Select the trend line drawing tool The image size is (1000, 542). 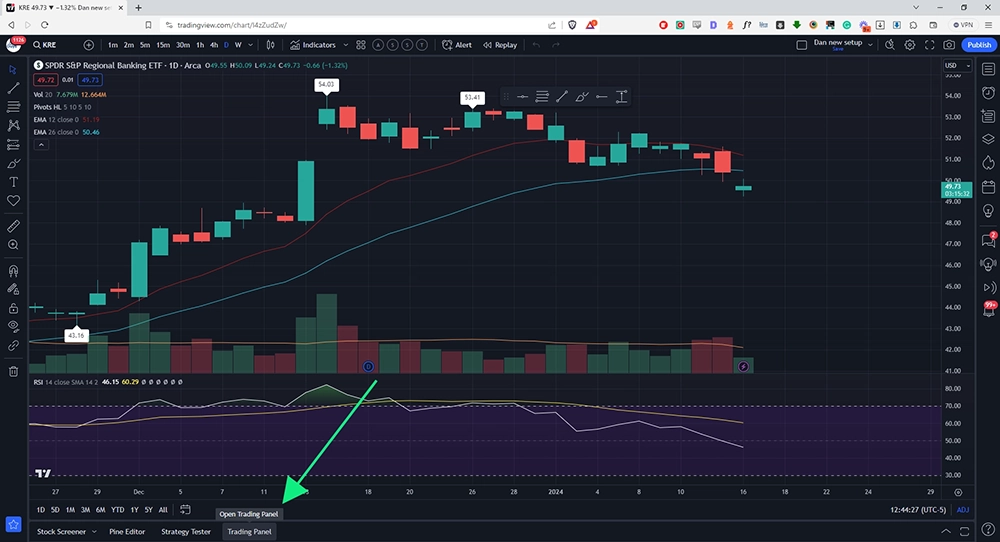[x=13, y=88]
